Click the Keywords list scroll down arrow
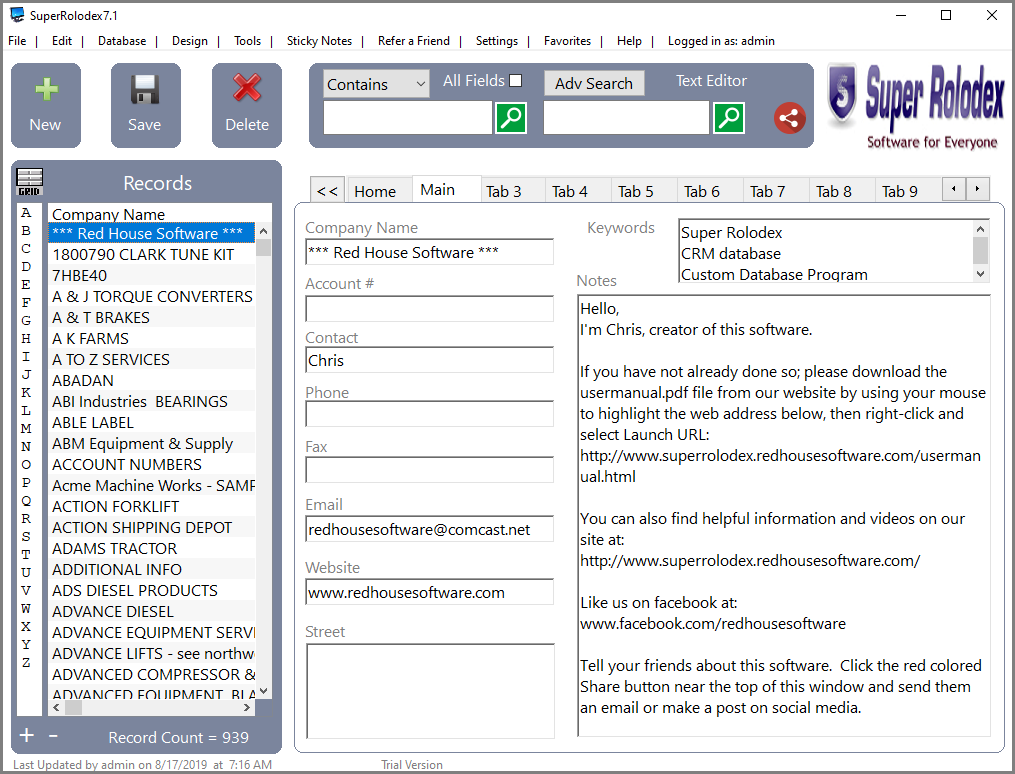 click(980, 274)
